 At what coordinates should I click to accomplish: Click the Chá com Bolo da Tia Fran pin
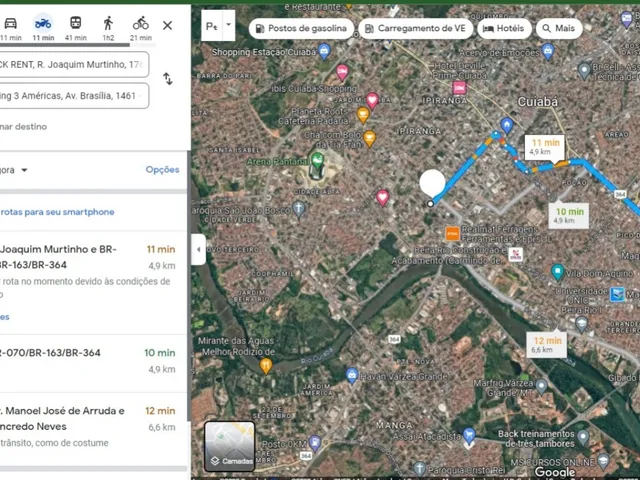[x=369, y=138]
